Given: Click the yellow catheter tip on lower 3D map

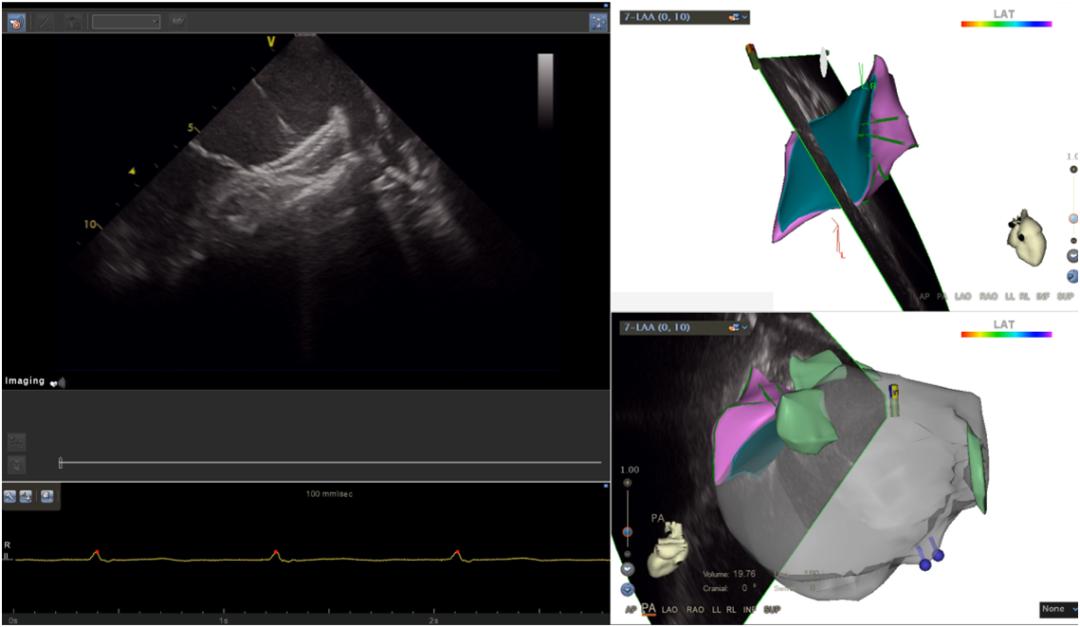Looking at the screenshot, I should pos(895,393).
